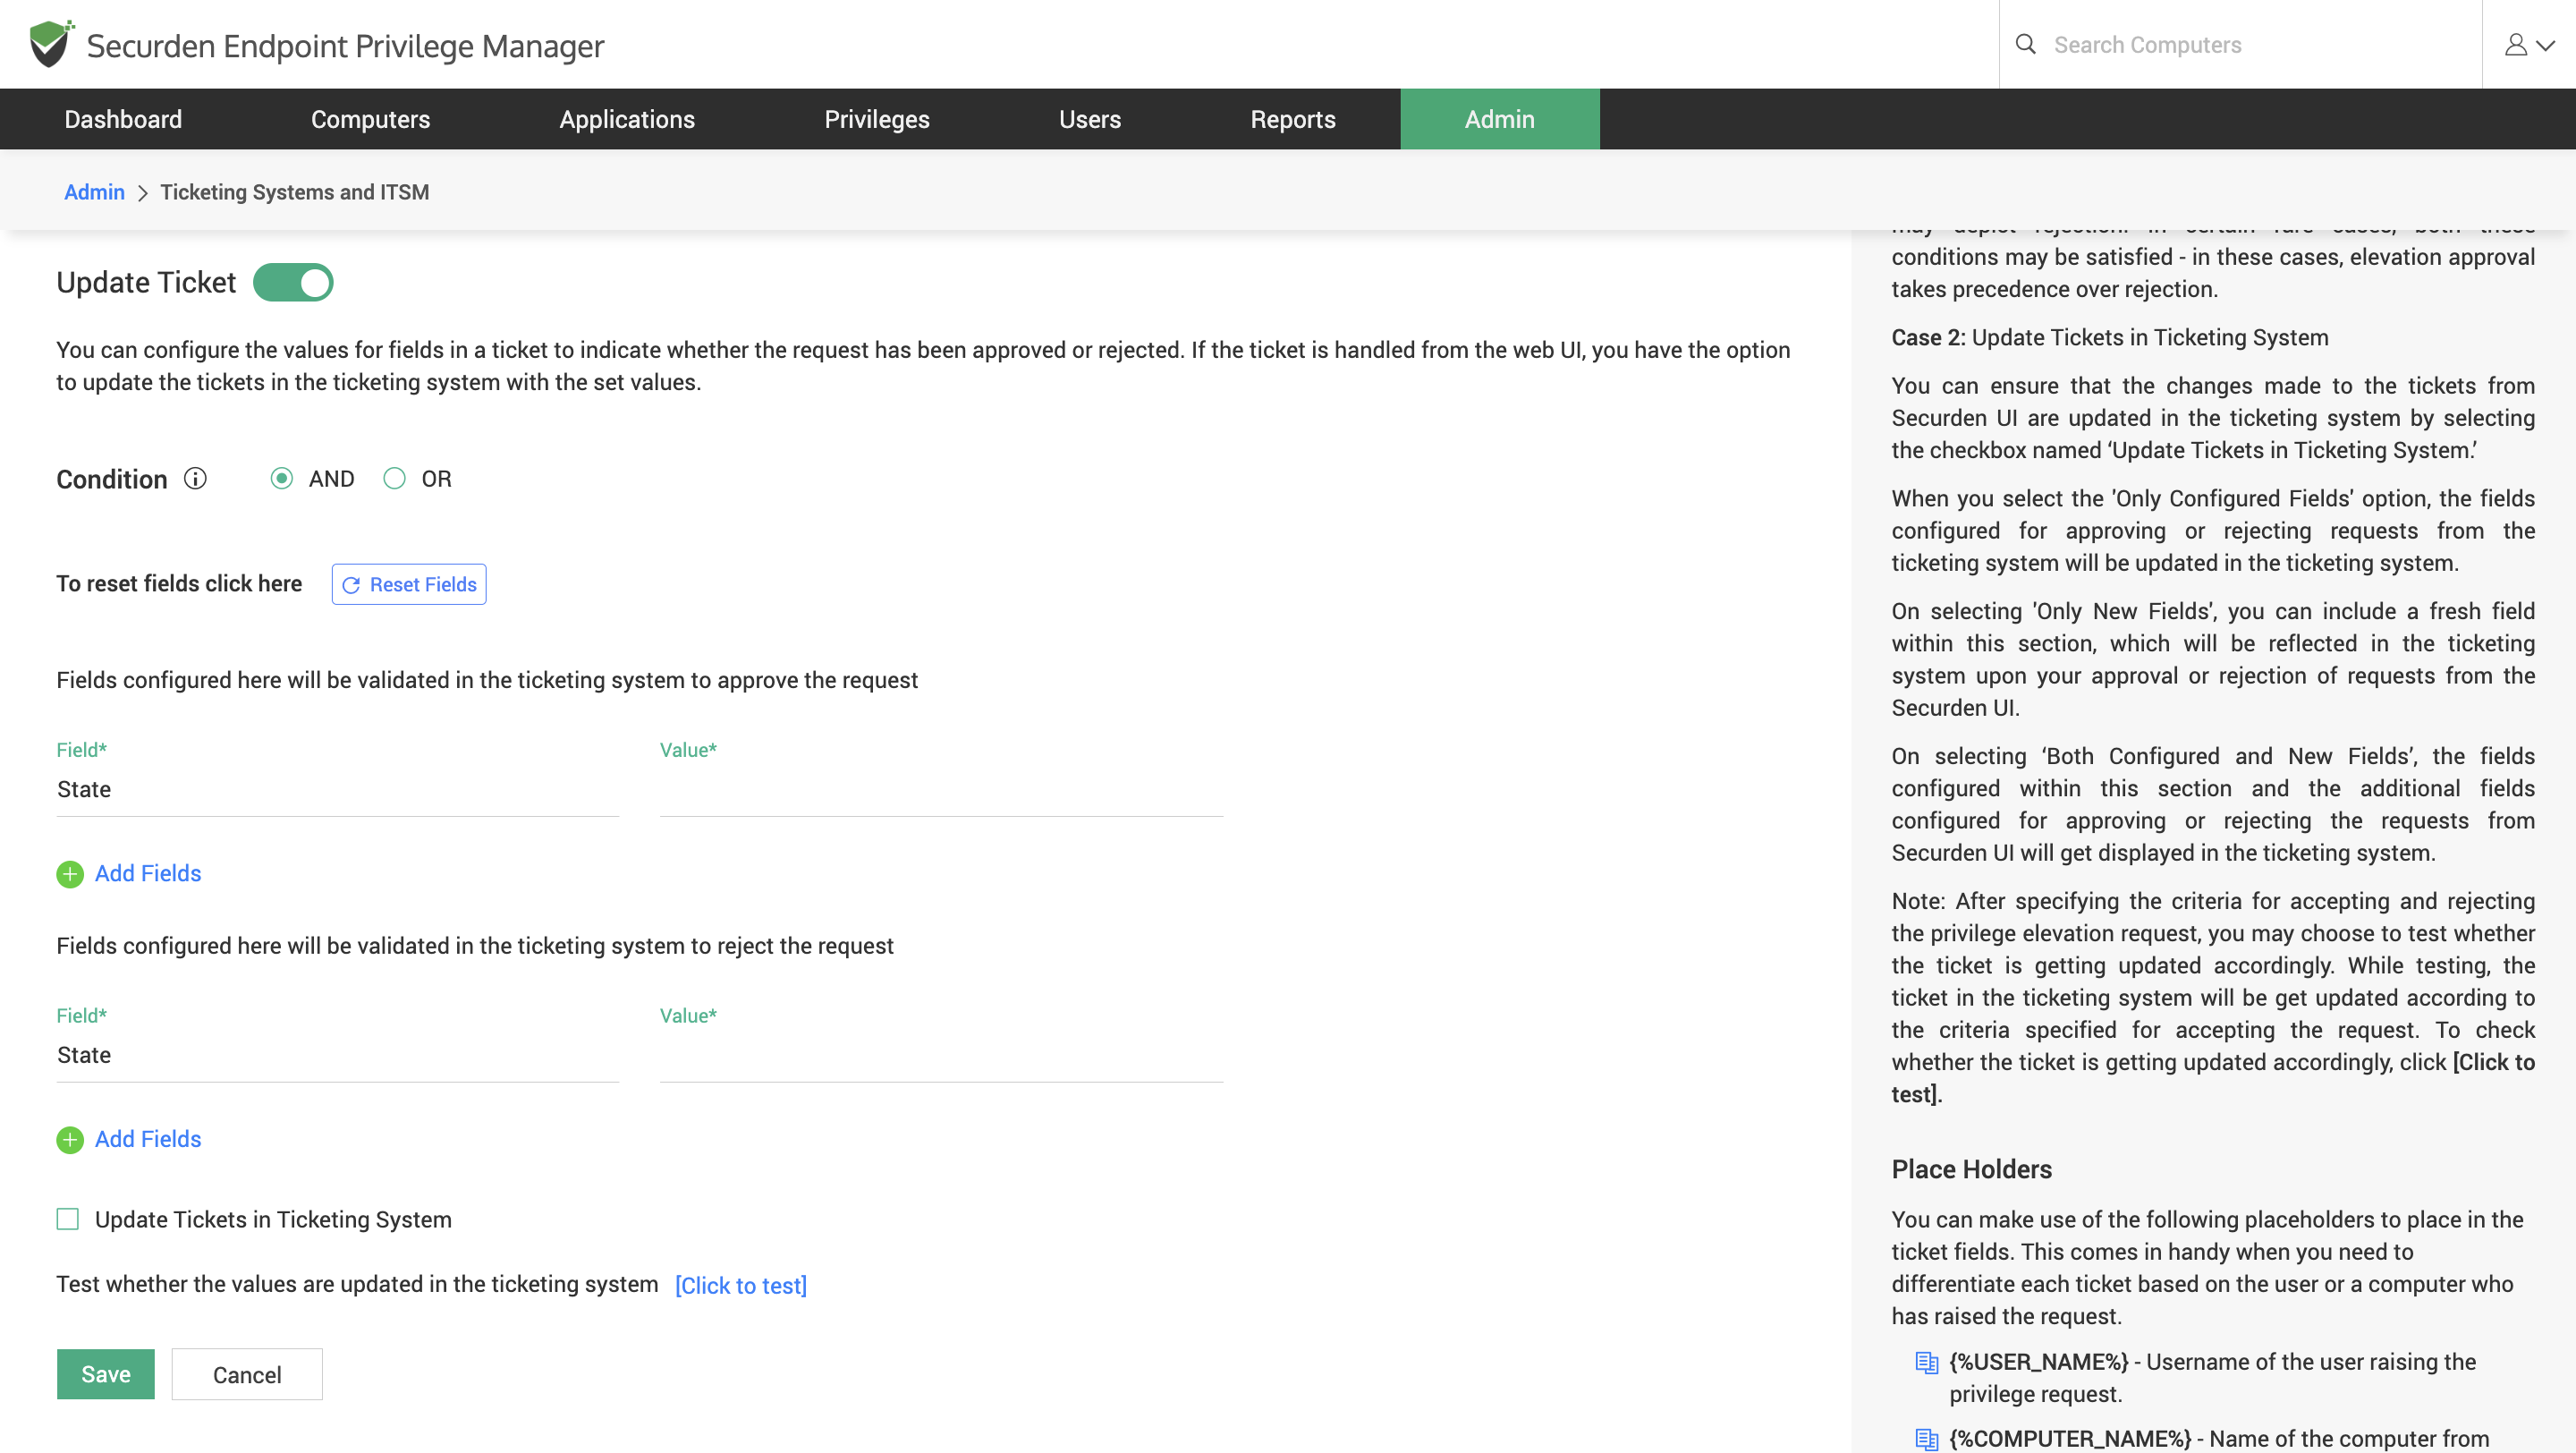The image size is (2576, 1453).
Task: Click the search magnifier icon
Action: pos(2025,44)
